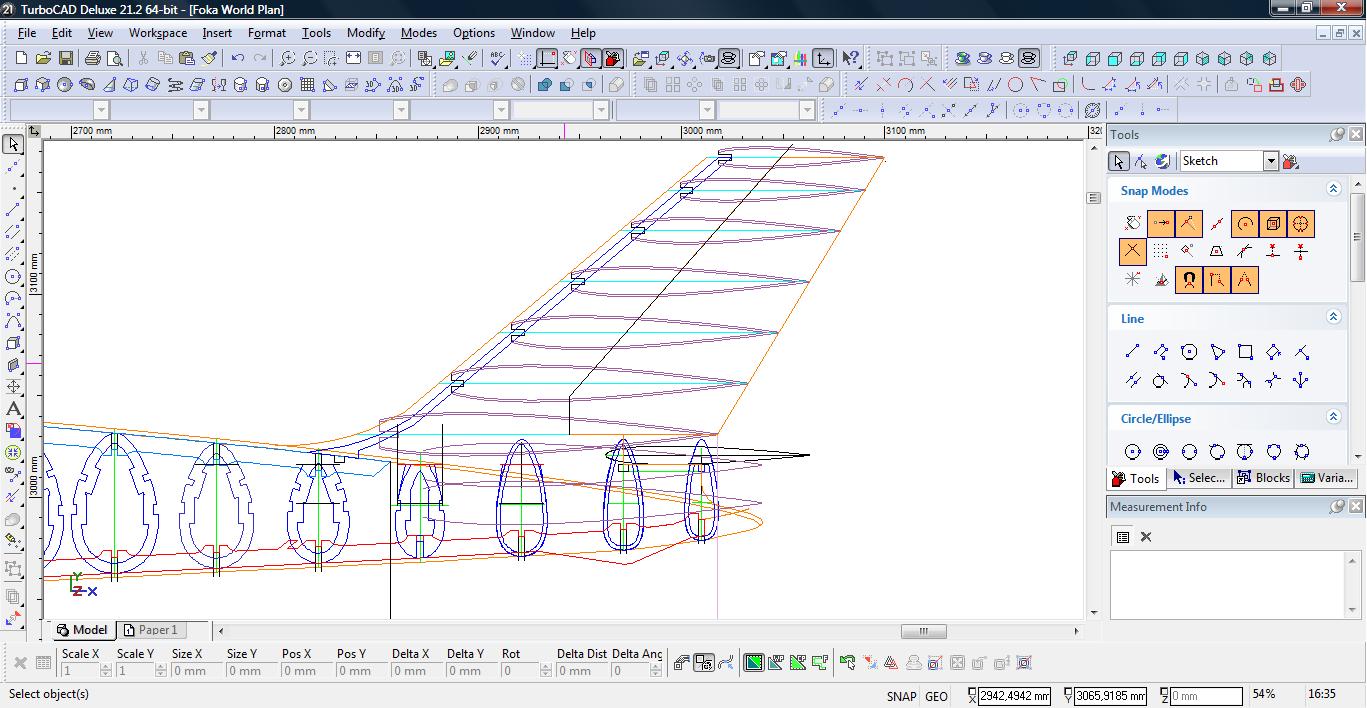This screenshot has height=708, width=1367.
Task: Click the X coordinate input field
Action: point(1014,696)
